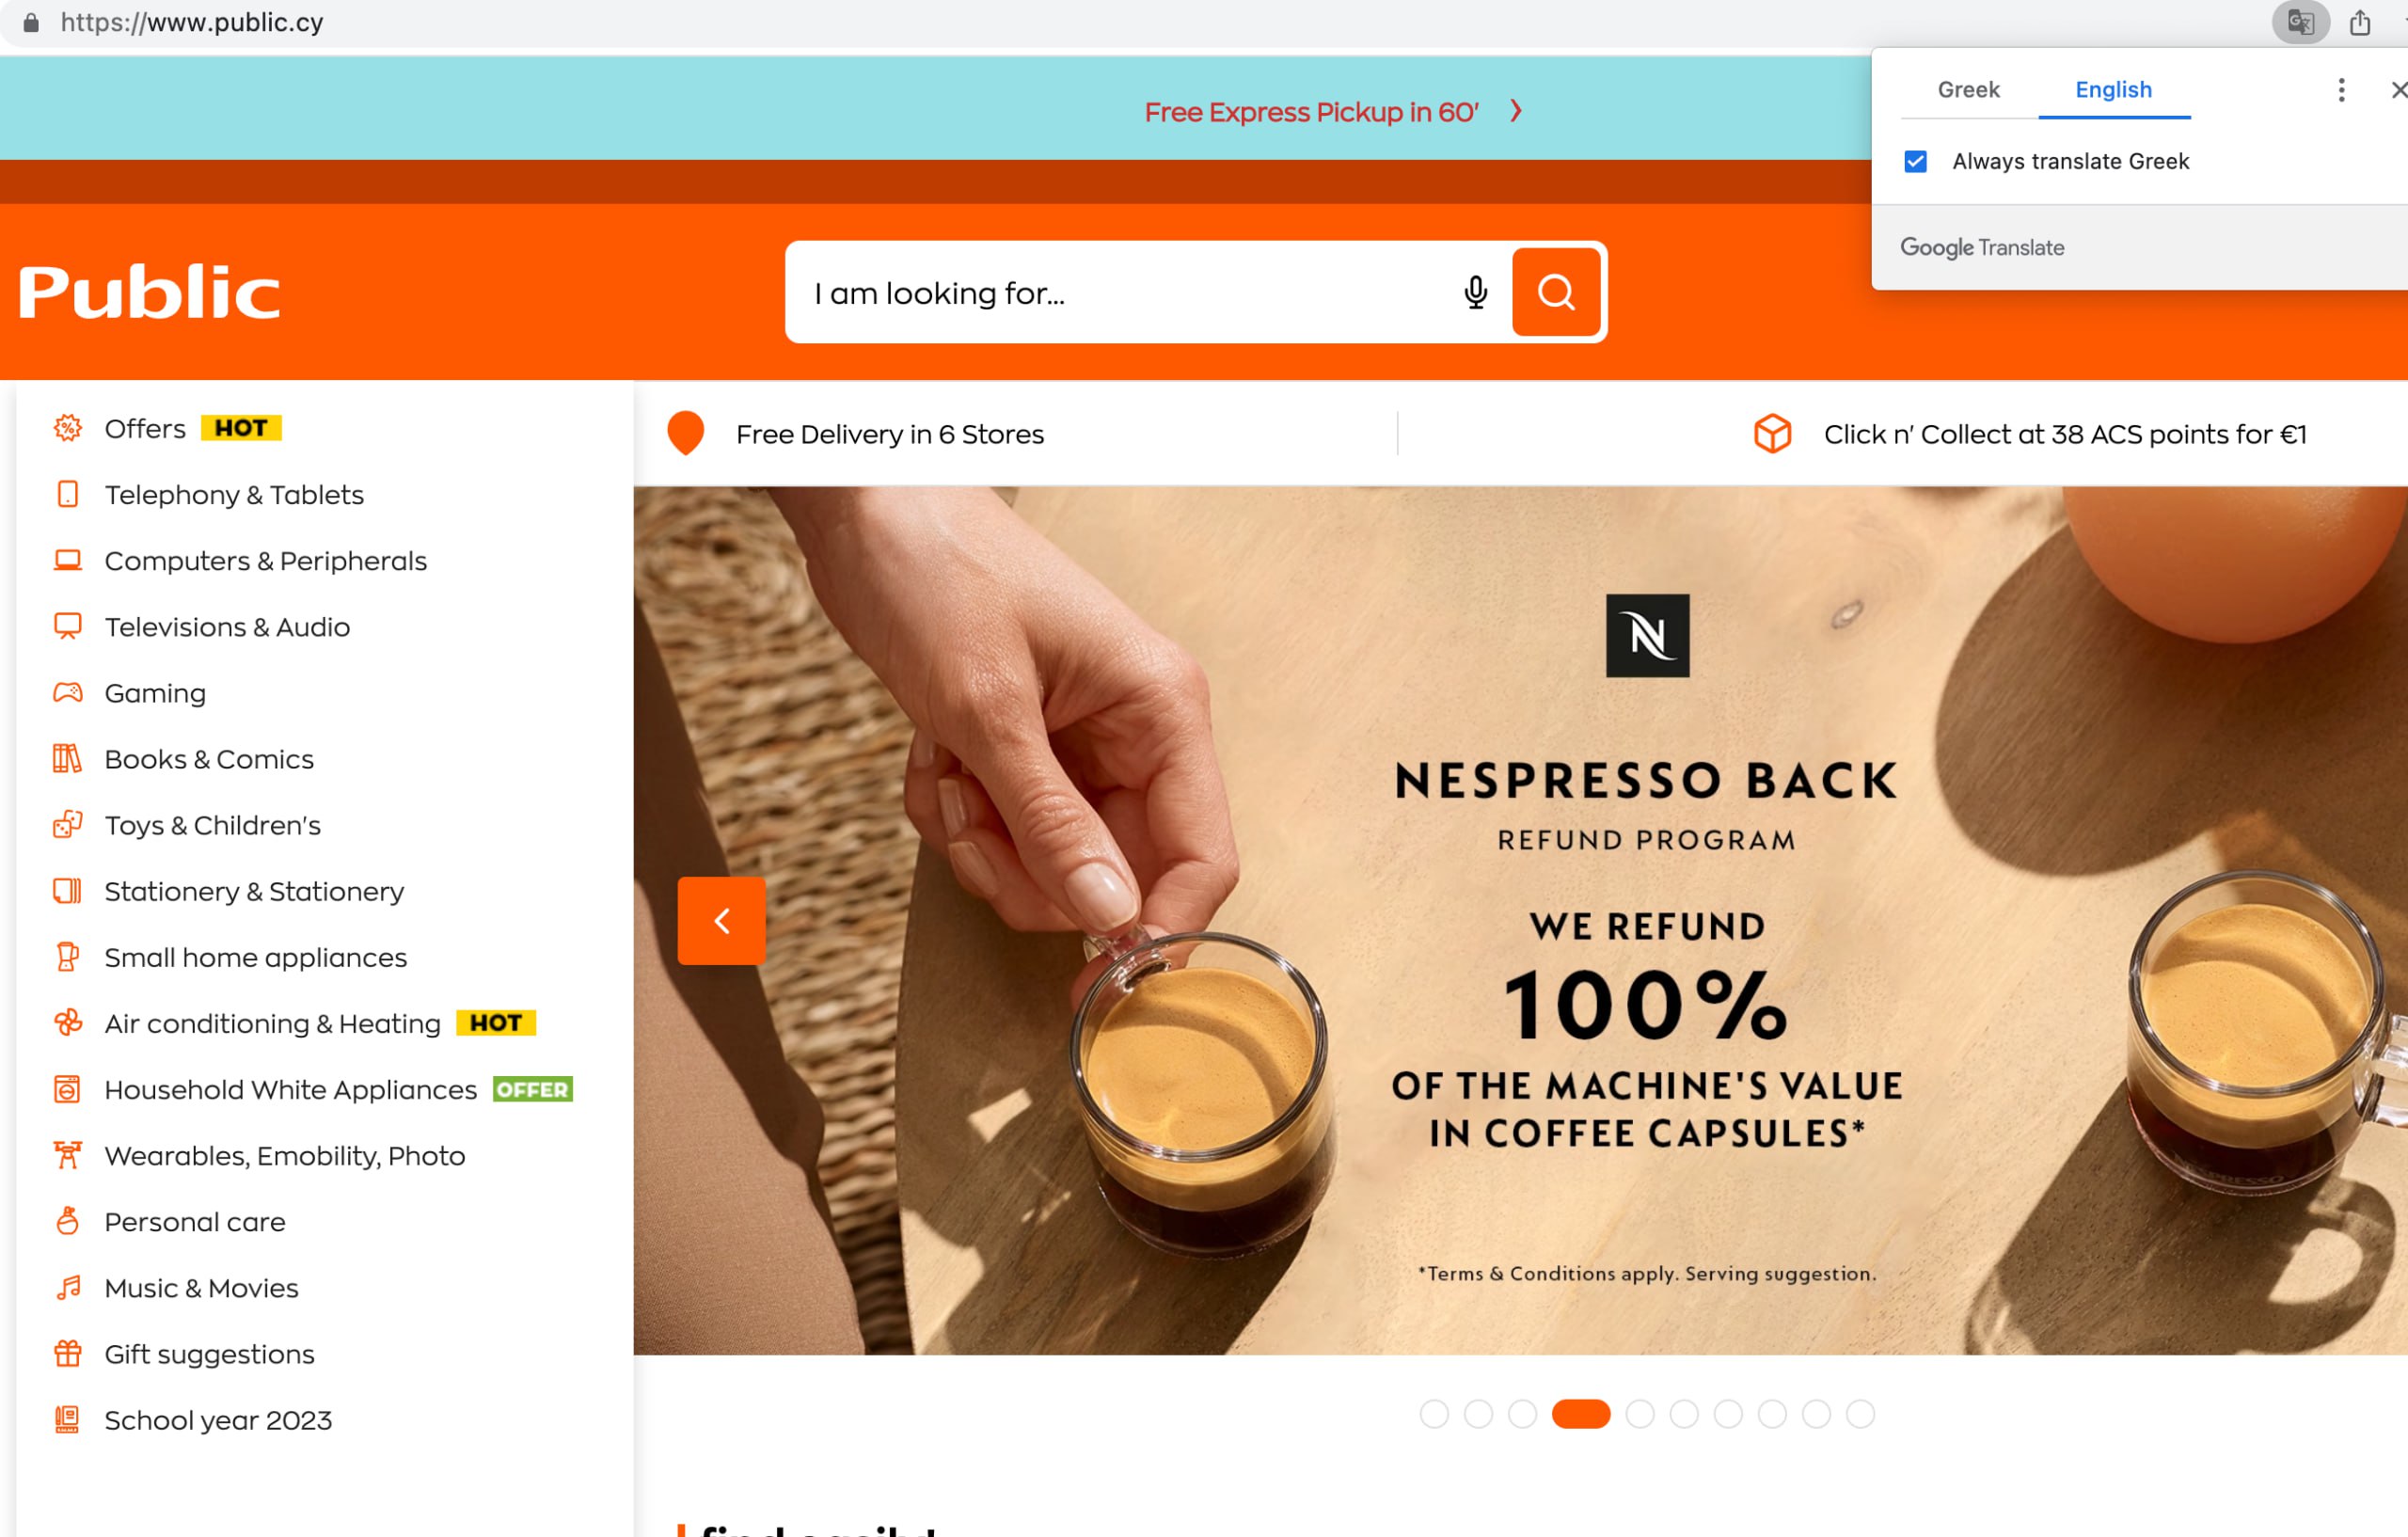The image size is (2408, 1537).
Task: Expand the Free Express Pickup chevron
Action: click(x=1516, y=111)
